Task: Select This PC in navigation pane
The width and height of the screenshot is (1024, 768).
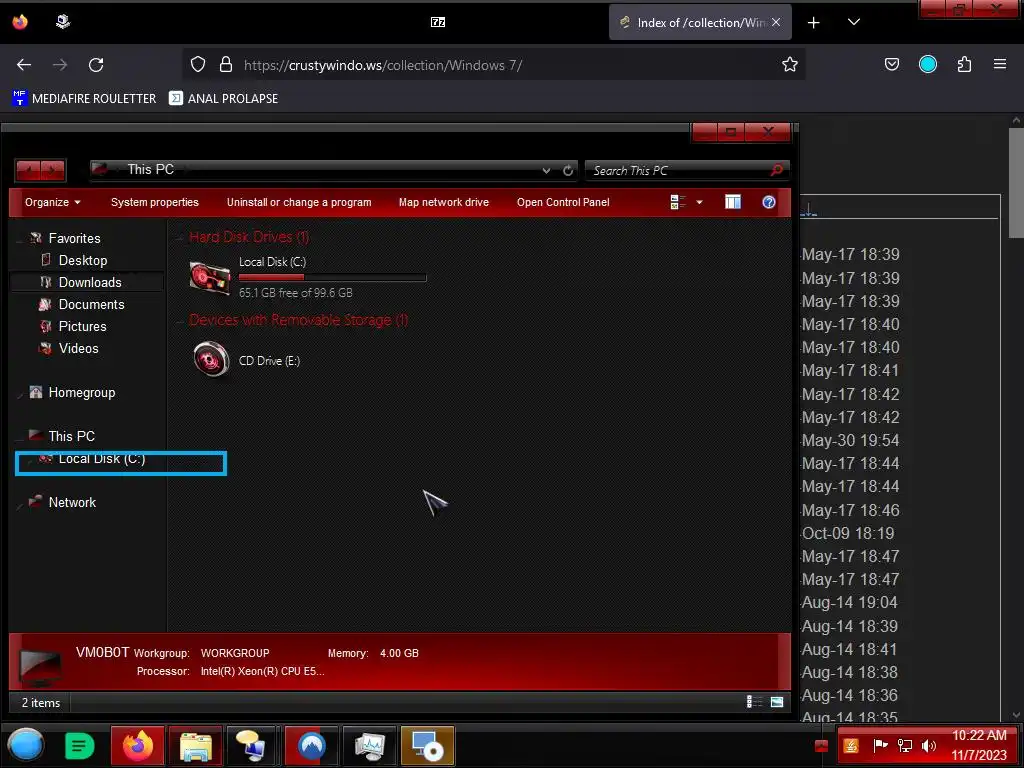Action: [x=71, y=436]
